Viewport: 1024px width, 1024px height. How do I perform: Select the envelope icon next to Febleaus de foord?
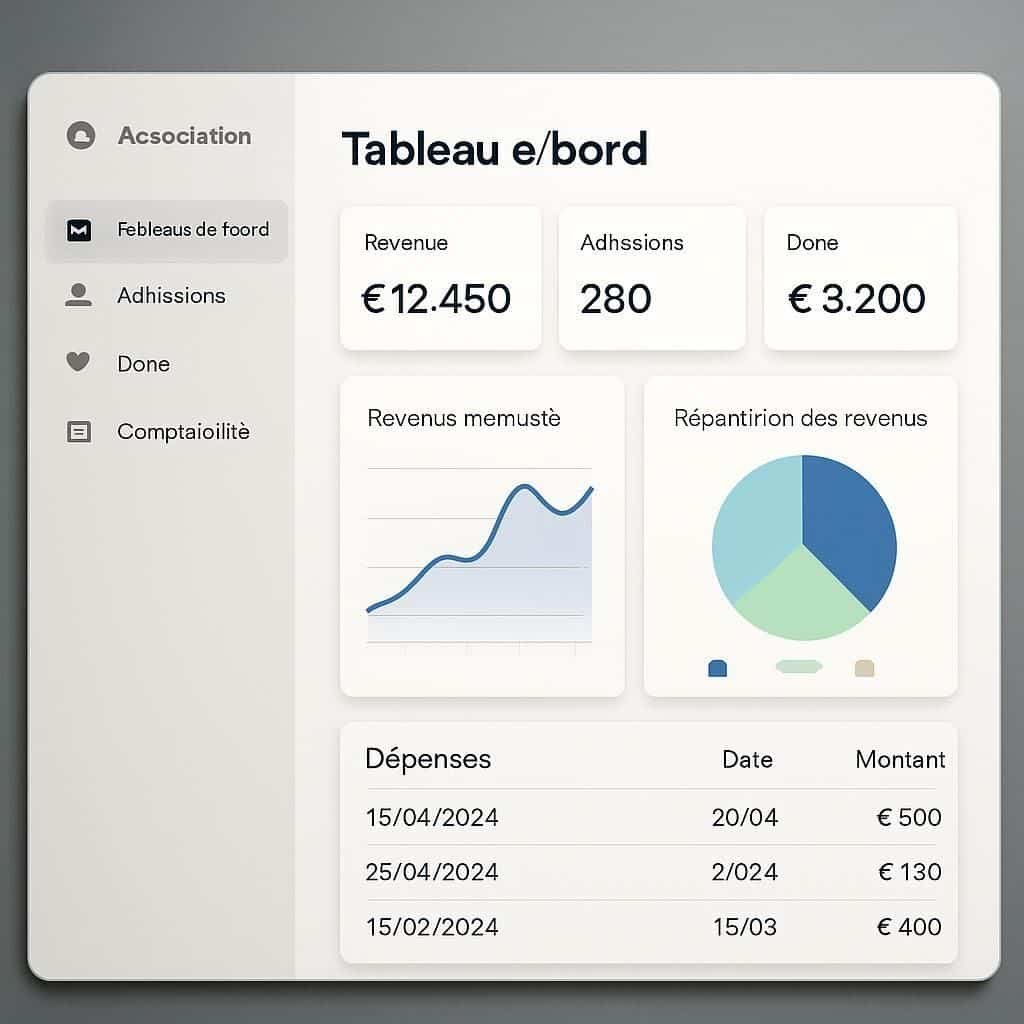point(77,229)
